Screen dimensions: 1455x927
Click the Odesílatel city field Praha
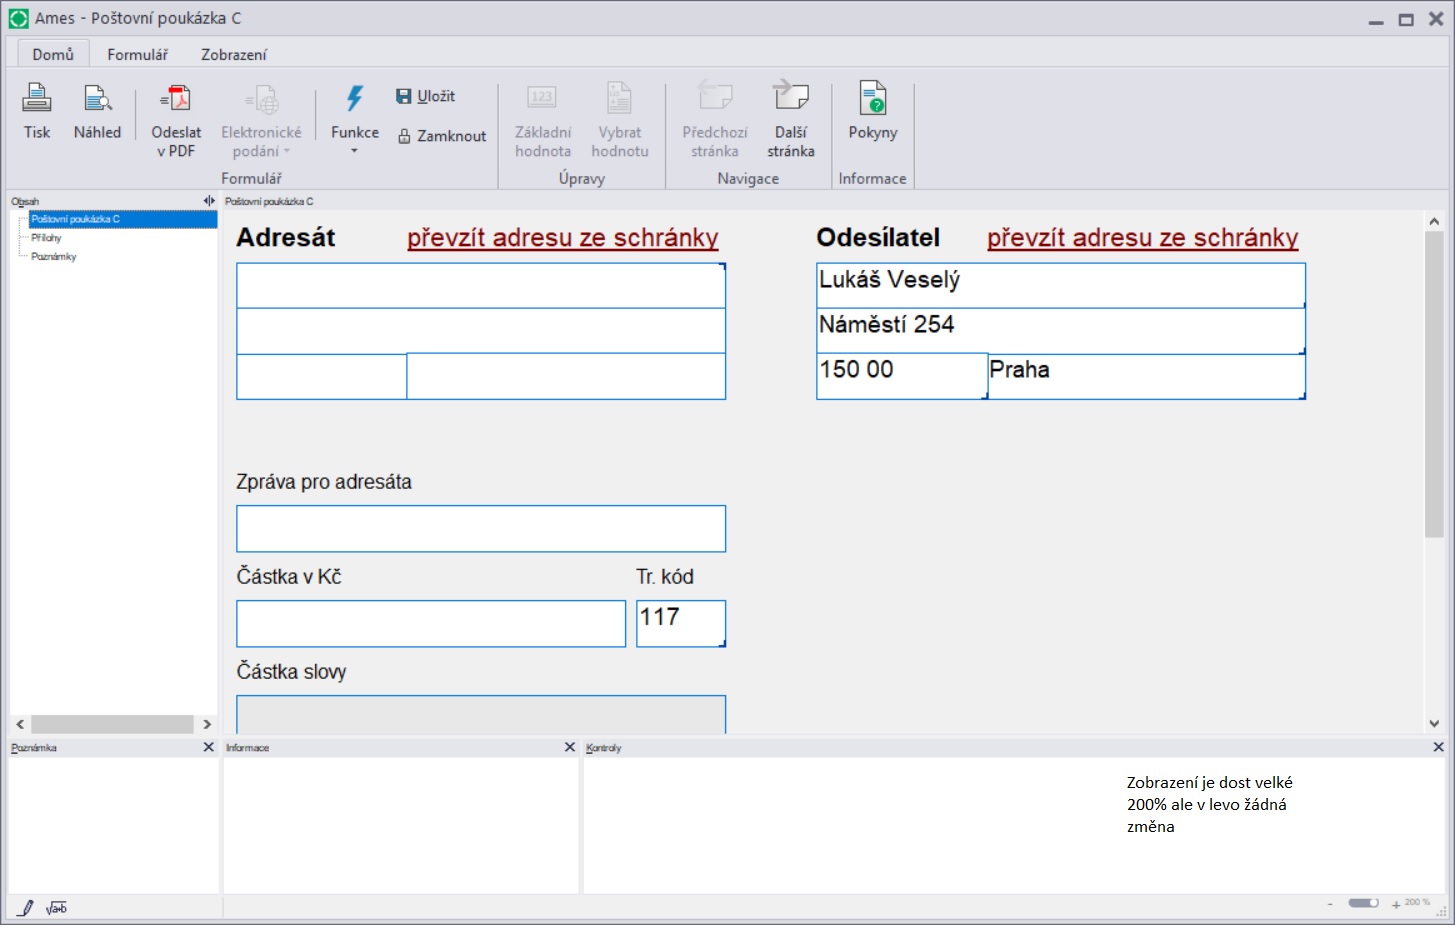pos(1146,376)
